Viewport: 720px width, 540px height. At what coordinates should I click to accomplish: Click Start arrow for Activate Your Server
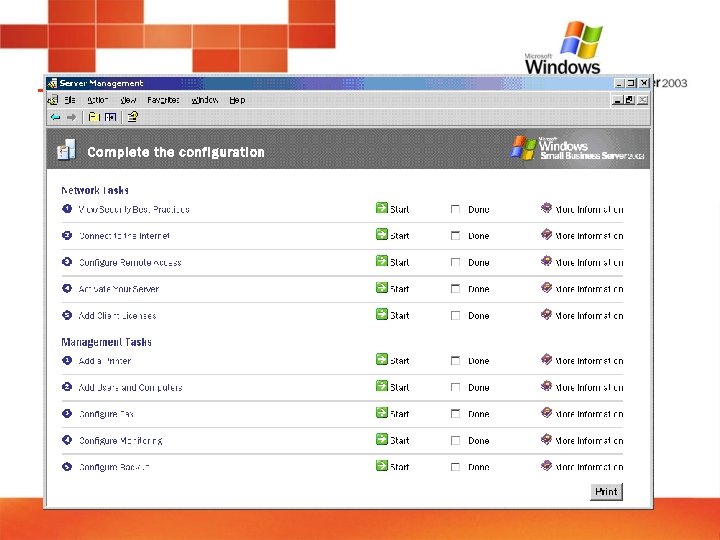tap(382, 288)
